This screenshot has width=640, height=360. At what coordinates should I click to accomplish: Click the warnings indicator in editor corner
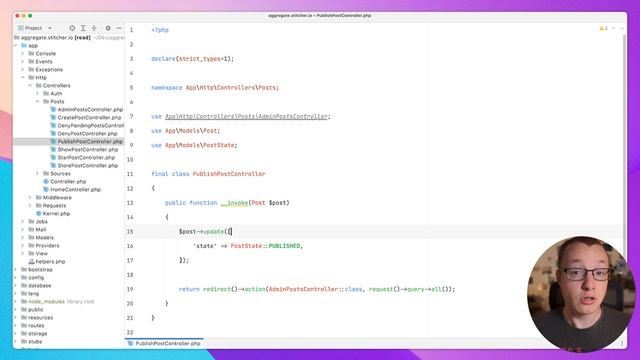click(x=603, y=29)
